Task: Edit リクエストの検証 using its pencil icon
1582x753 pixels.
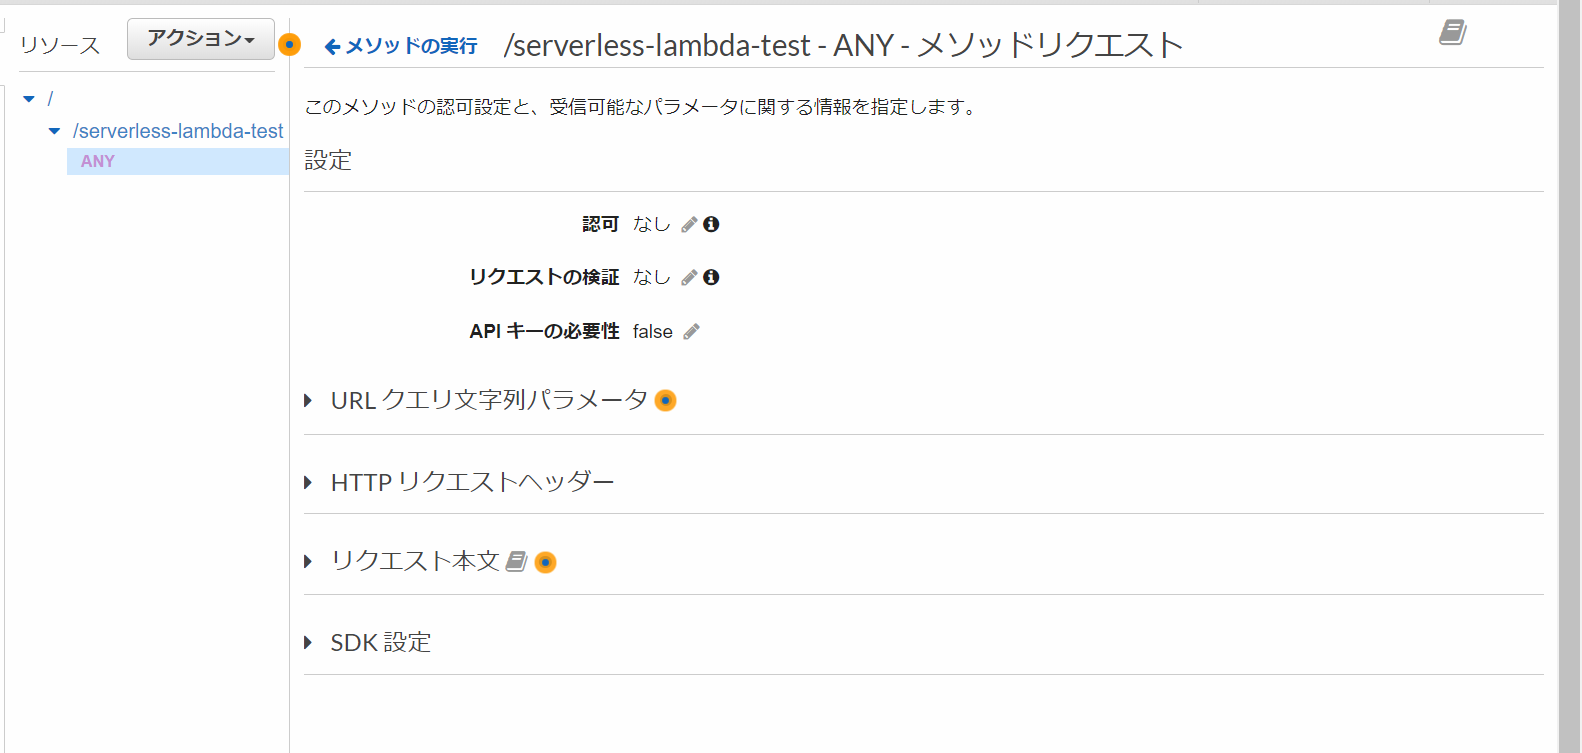Action: 688,277
